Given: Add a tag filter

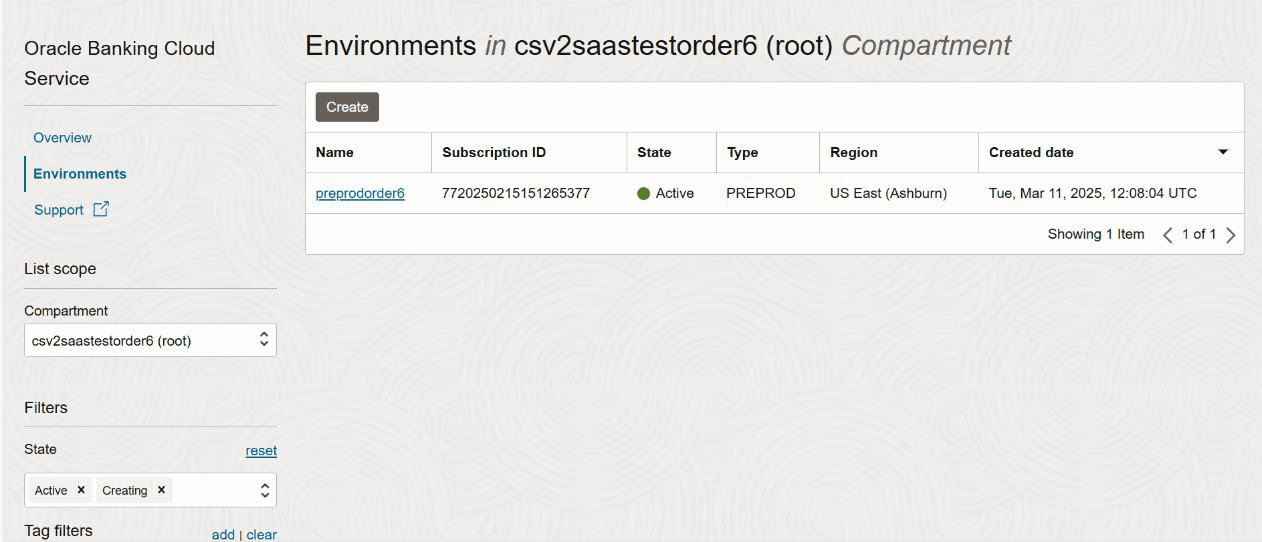Looking at the screenshot, I should click(223, 535).
